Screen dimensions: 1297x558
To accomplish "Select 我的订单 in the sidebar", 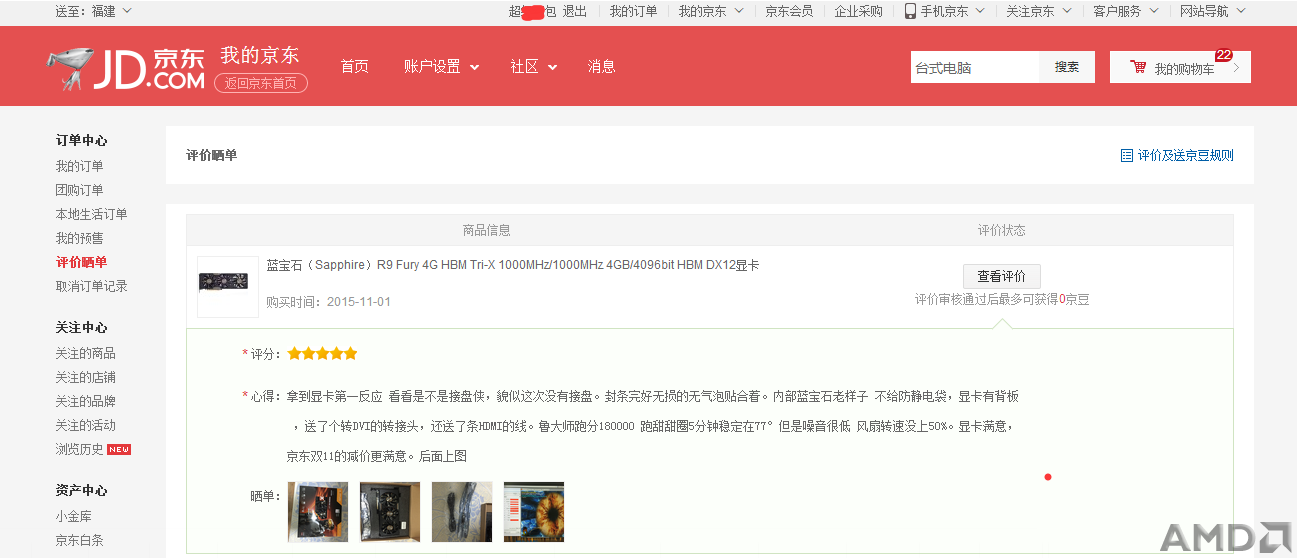I will pos(79,166).
